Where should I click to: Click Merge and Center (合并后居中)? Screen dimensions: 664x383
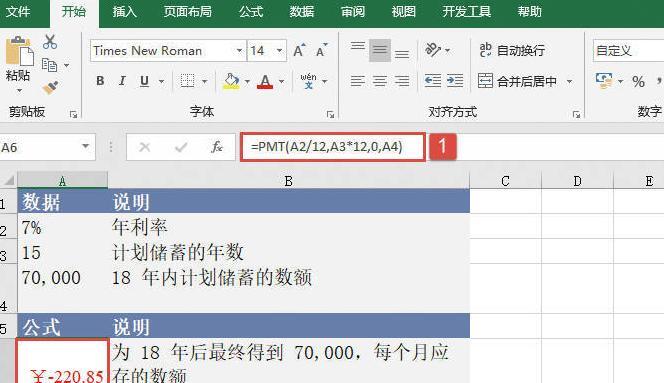pos(517,80)
